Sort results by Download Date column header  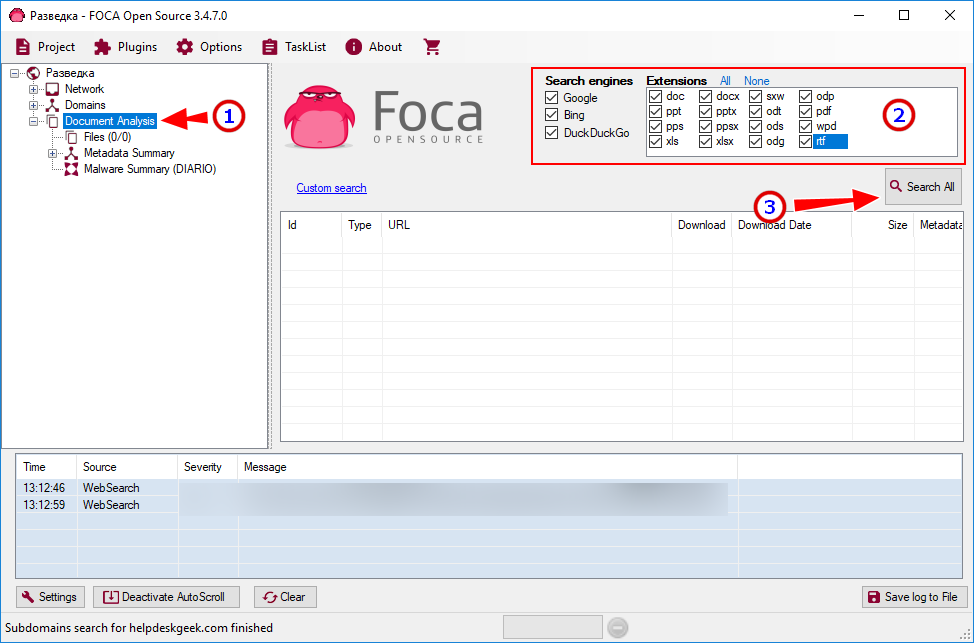792,225
